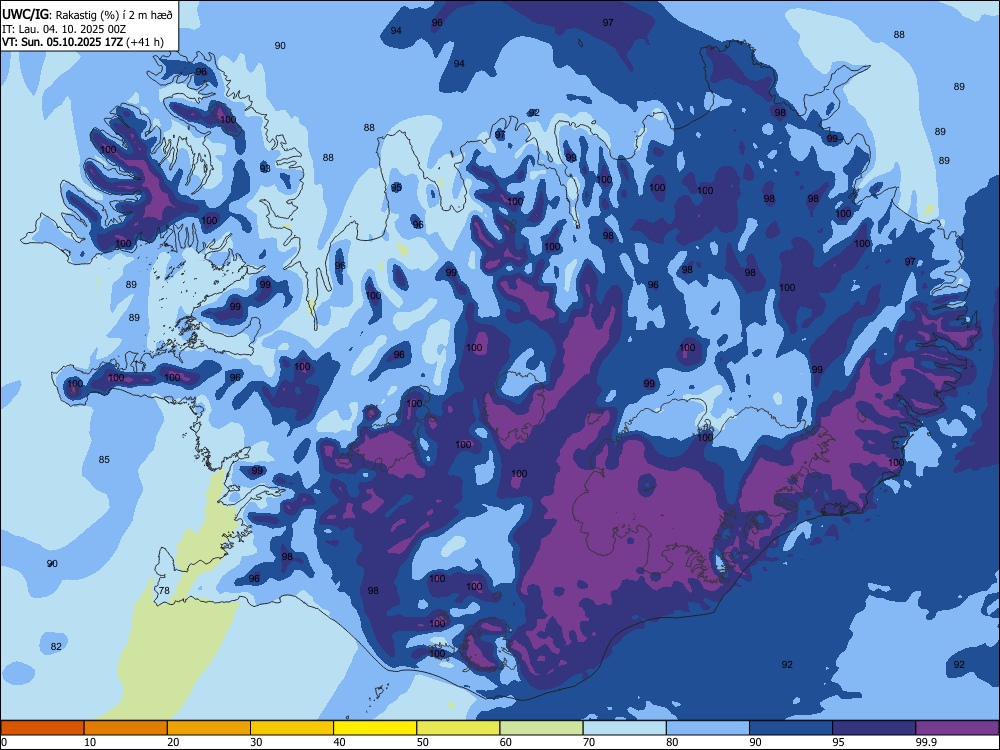
Task: Select the light blue 80–90 legend swatch
Action: click(x=708, y=728)
